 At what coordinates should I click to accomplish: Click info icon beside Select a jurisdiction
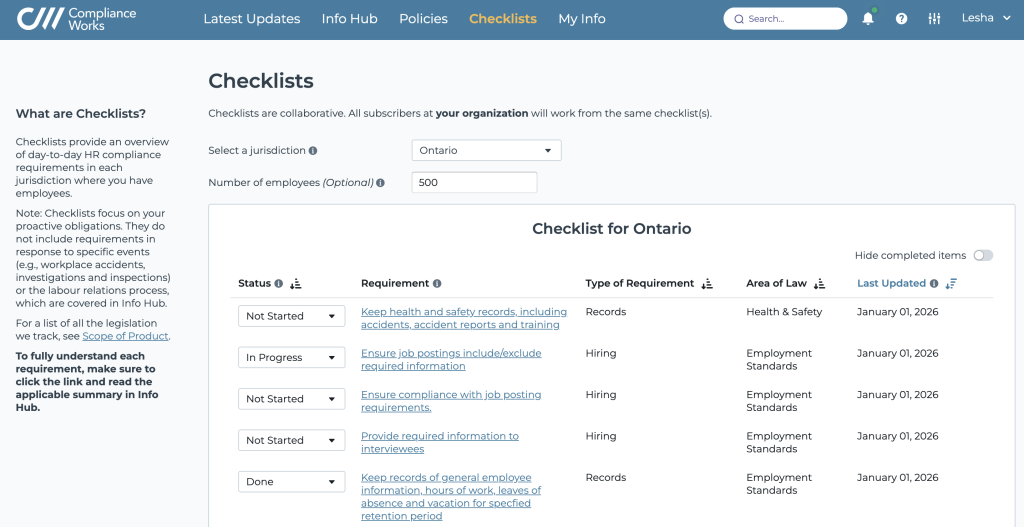313,151
